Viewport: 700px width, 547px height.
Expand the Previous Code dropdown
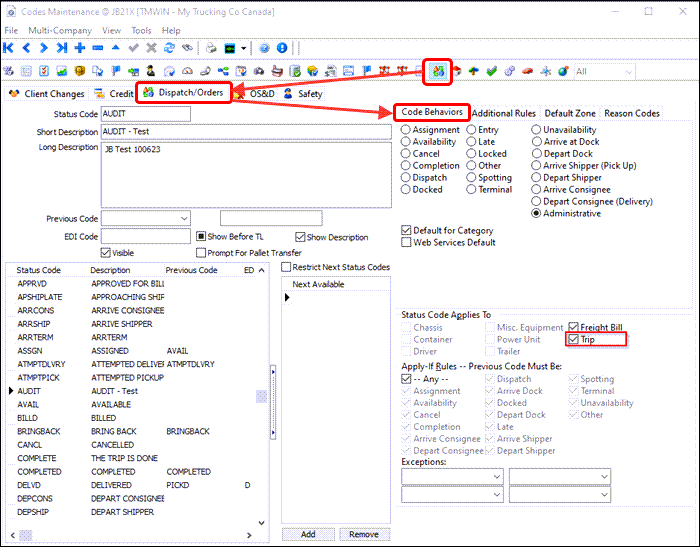(184, 218)
